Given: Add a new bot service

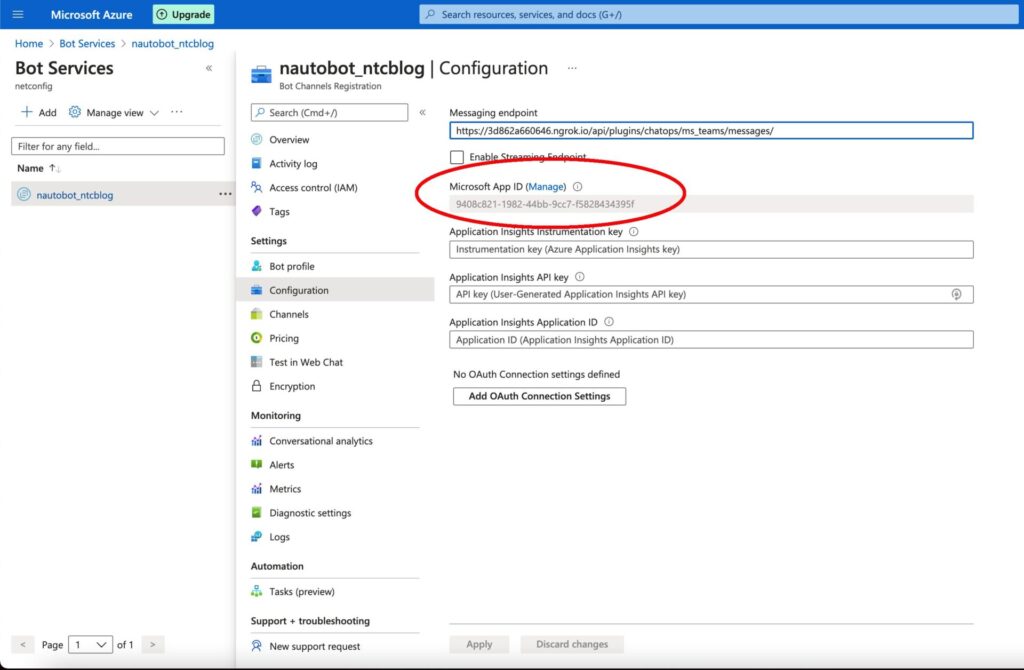Looking at the screenshot, I should (x=39, y=112).
